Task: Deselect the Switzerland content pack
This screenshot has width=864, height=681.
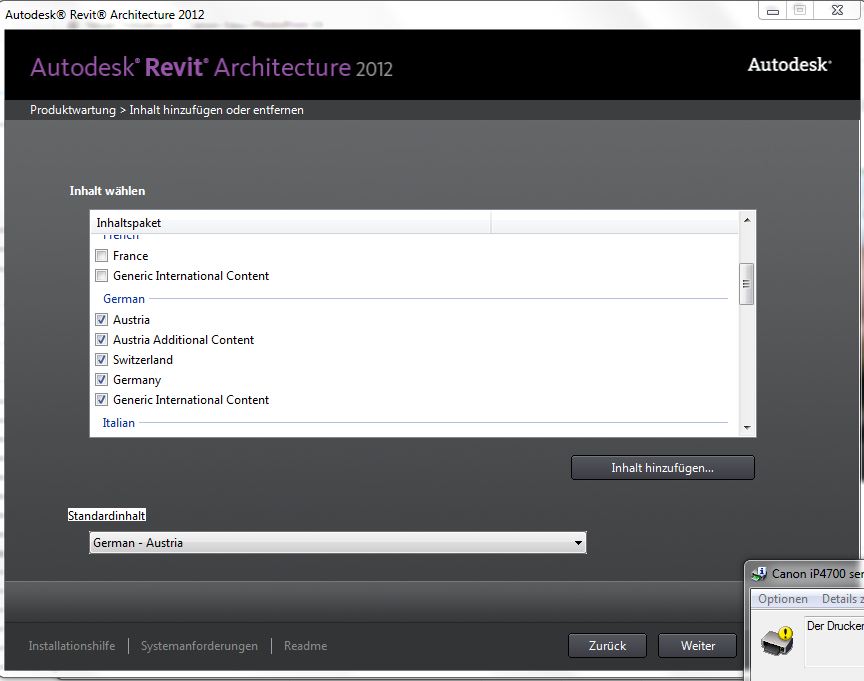Action: coord(101,360)
